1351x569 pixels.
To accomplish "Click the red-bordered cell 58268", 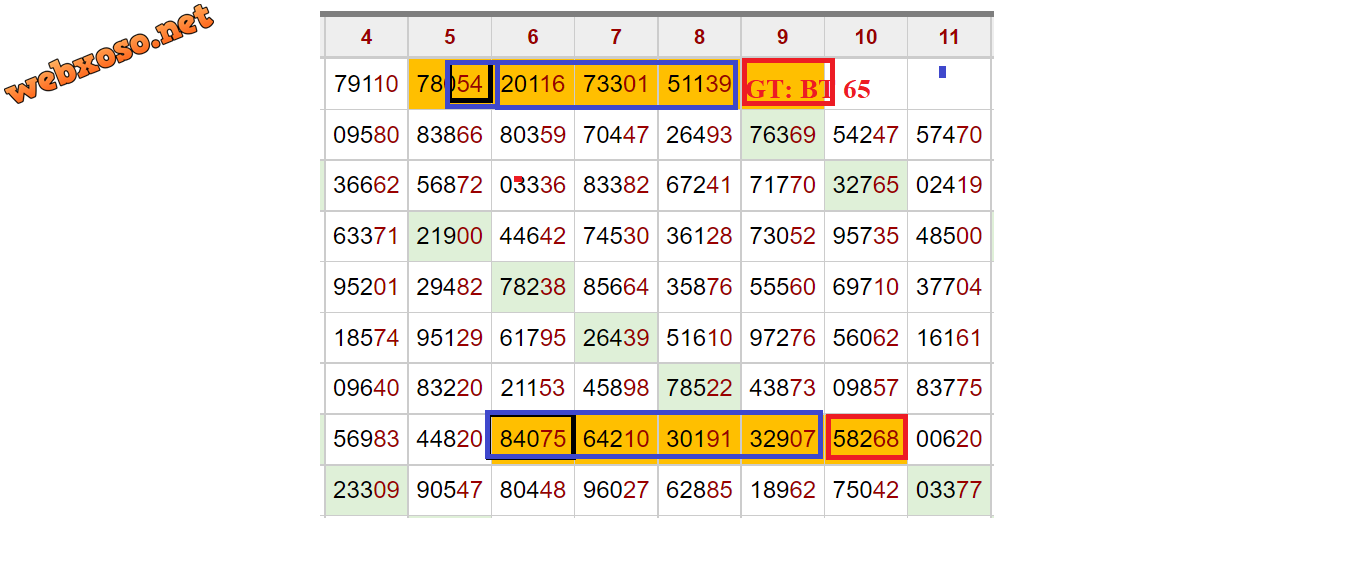I will click(866, 440).
